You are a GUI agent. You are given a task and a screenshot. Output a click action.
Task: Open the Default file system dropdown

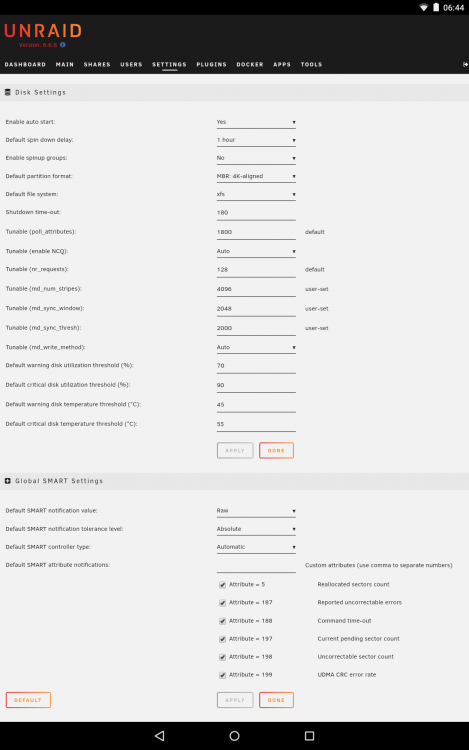click(256, 194)
